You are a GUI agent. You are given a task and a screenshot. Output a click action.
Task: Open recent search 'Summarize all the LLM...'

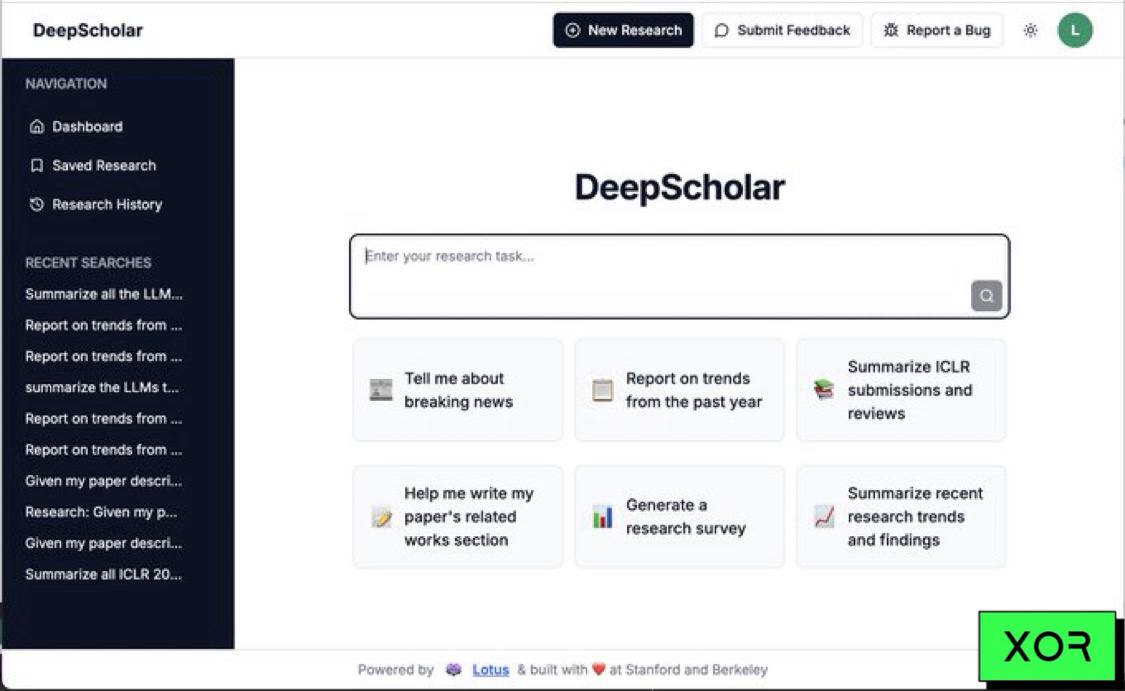click(x=104, y=294)
